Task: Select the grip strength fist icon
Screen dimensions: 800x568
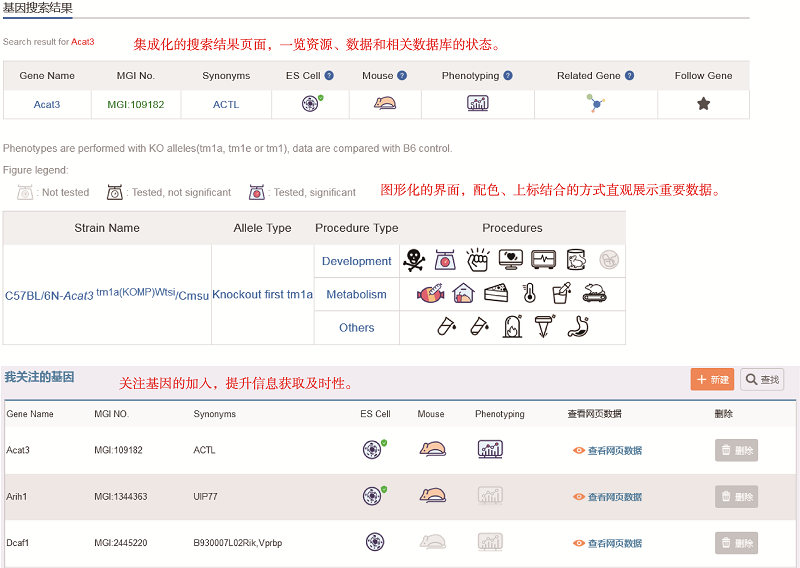Action: point(478,260)
